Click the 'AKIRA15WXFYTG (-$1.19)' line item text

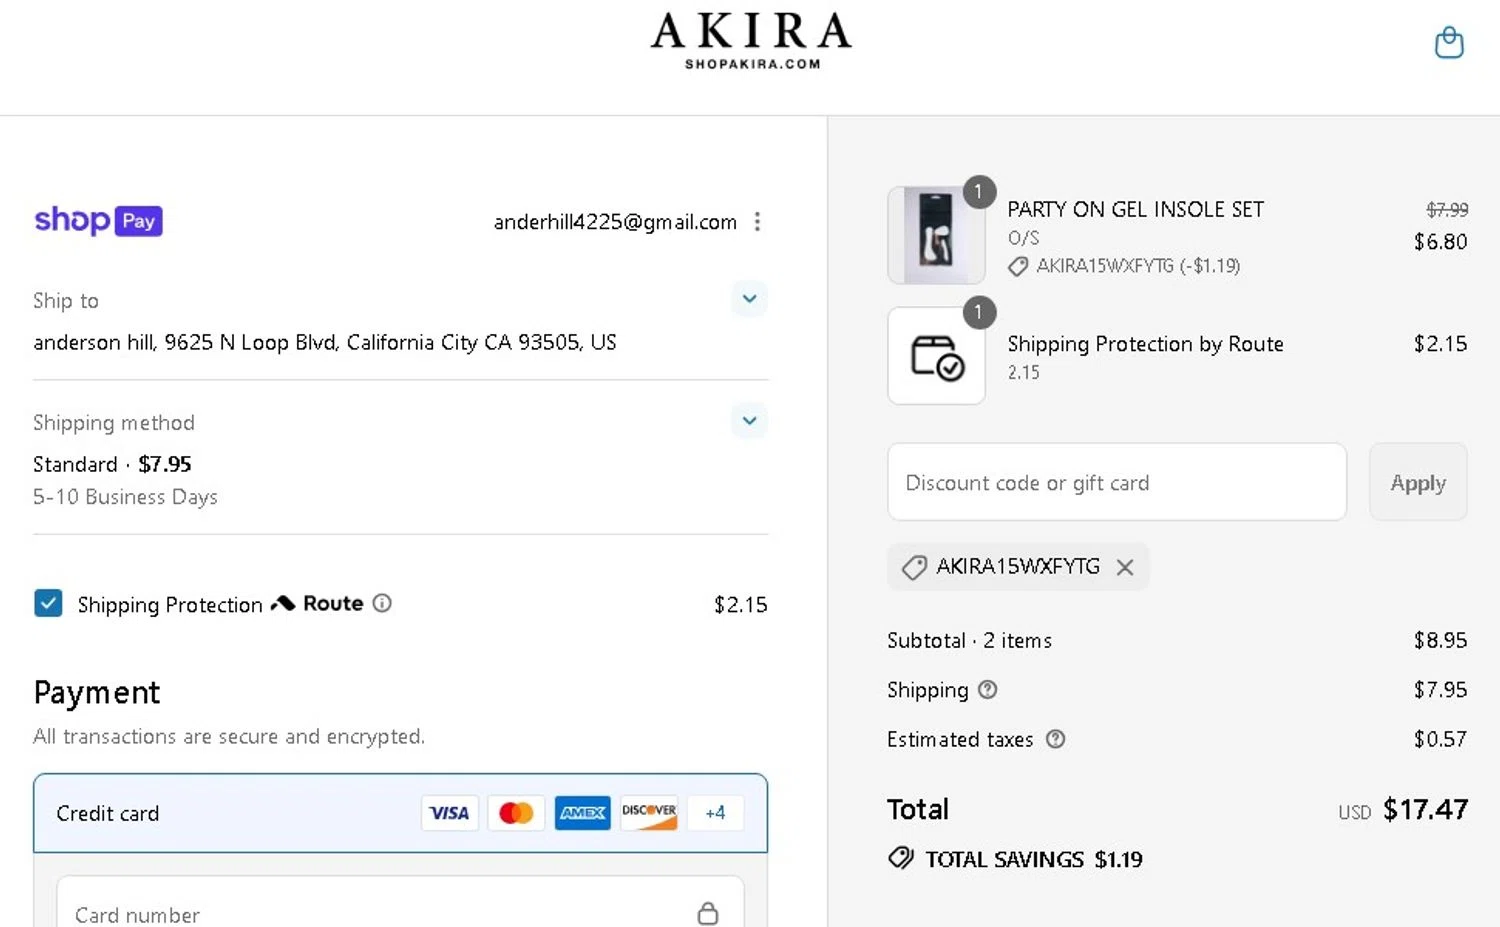(1138, 266)
